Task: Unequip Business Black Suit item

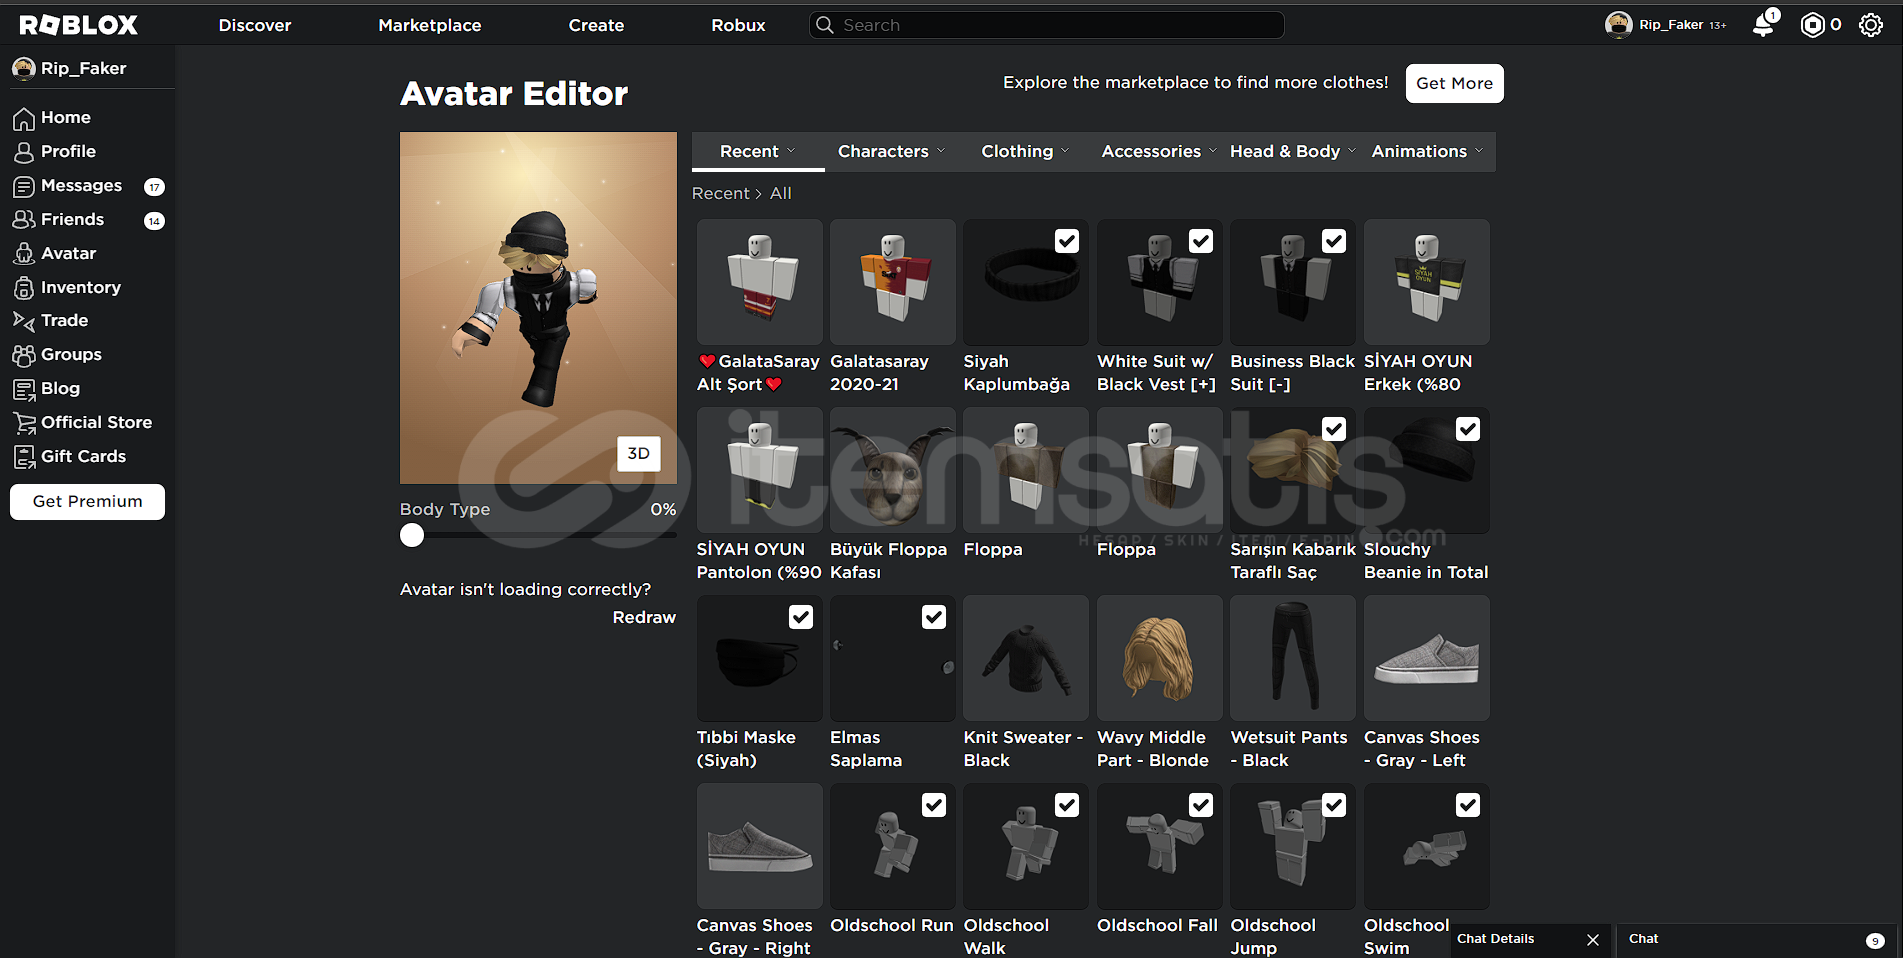Action: (1334, 241)
